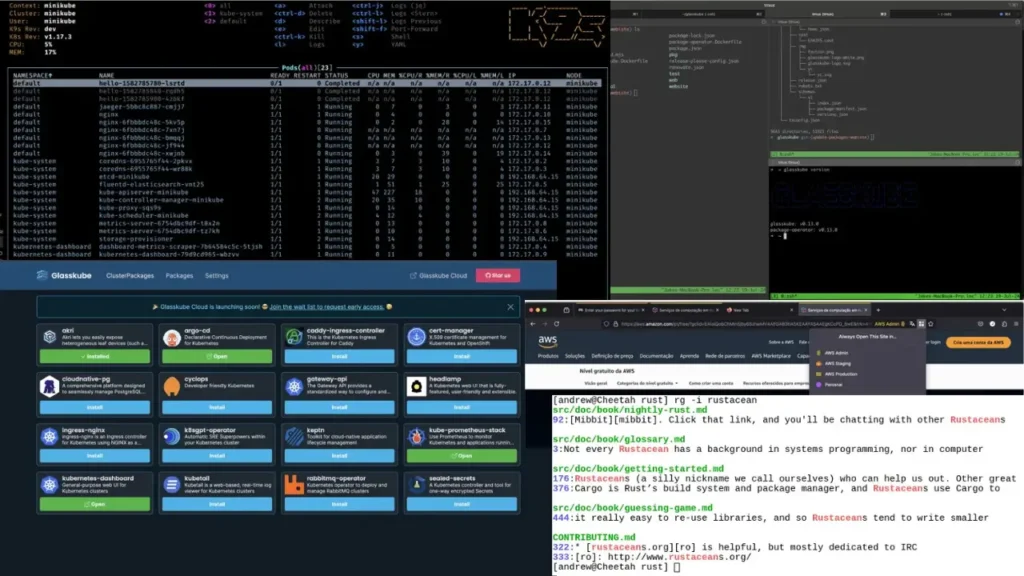
Task: Click the Star us button
Action: click(498, 276)
